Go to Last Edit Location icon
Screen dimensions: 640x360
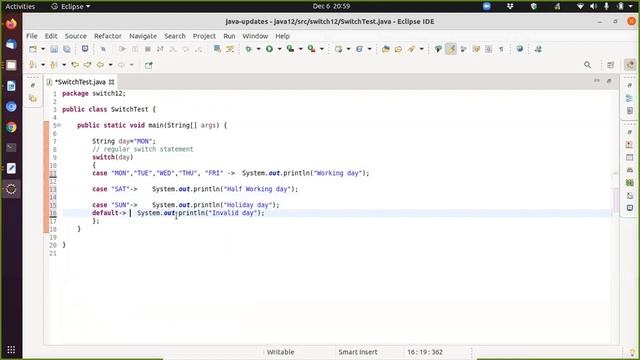coord(75,65)
